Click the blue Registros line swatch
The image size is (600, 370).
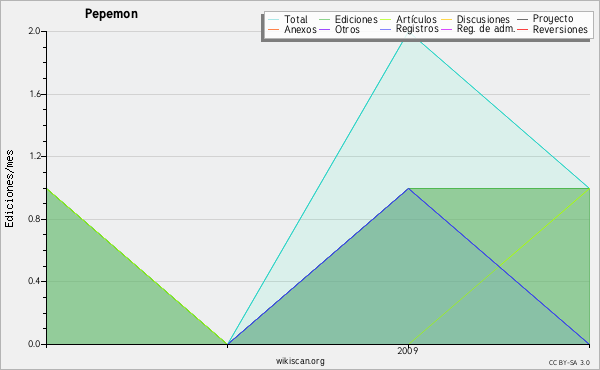(385, 29)
